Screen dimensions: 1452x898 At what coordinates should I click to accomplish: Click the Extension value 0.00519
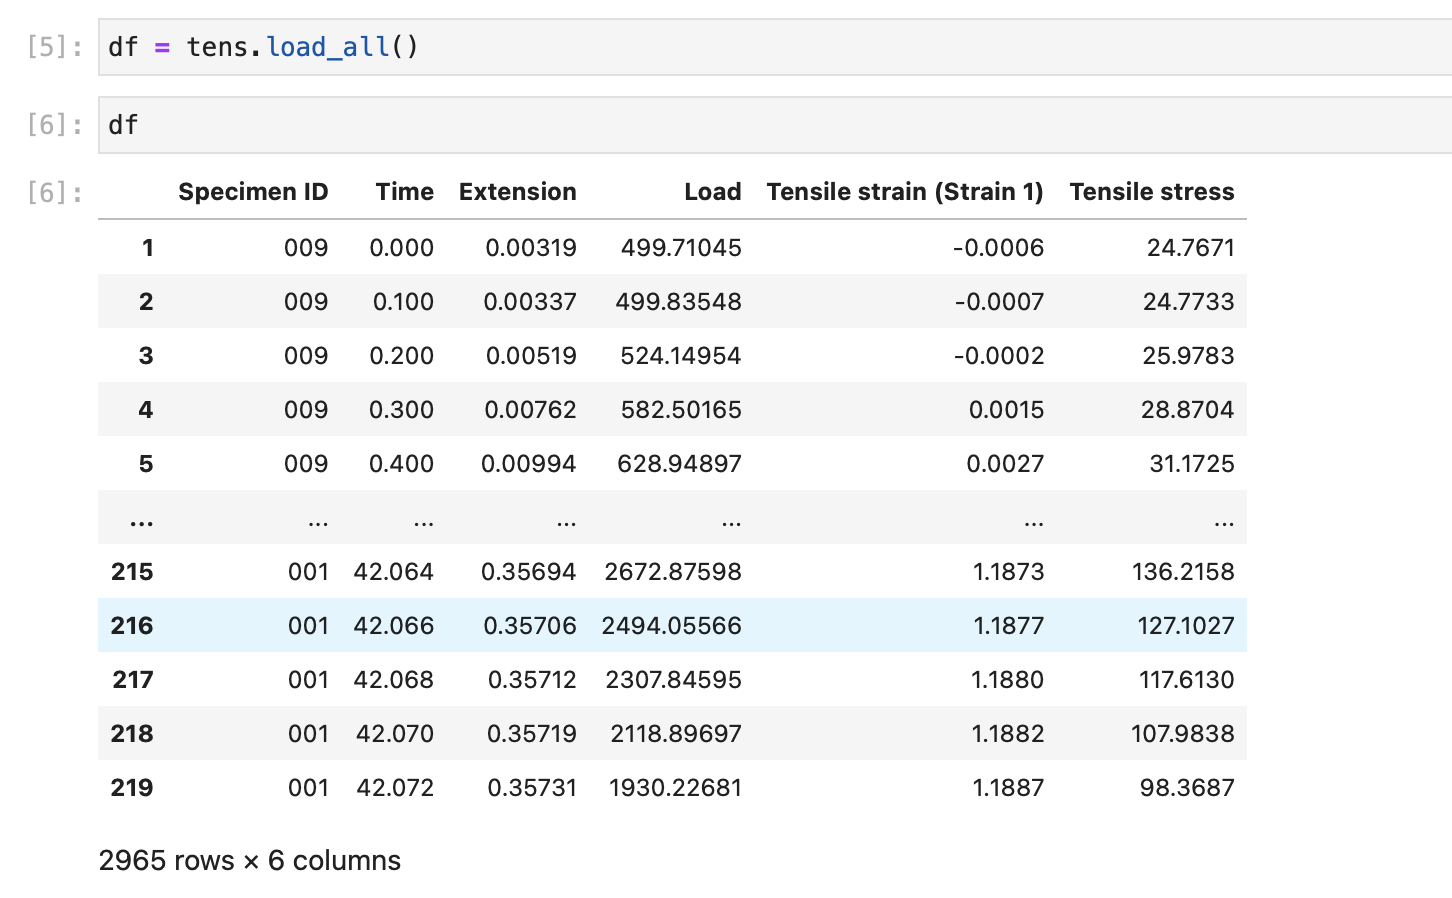click(x=531, y=356)
